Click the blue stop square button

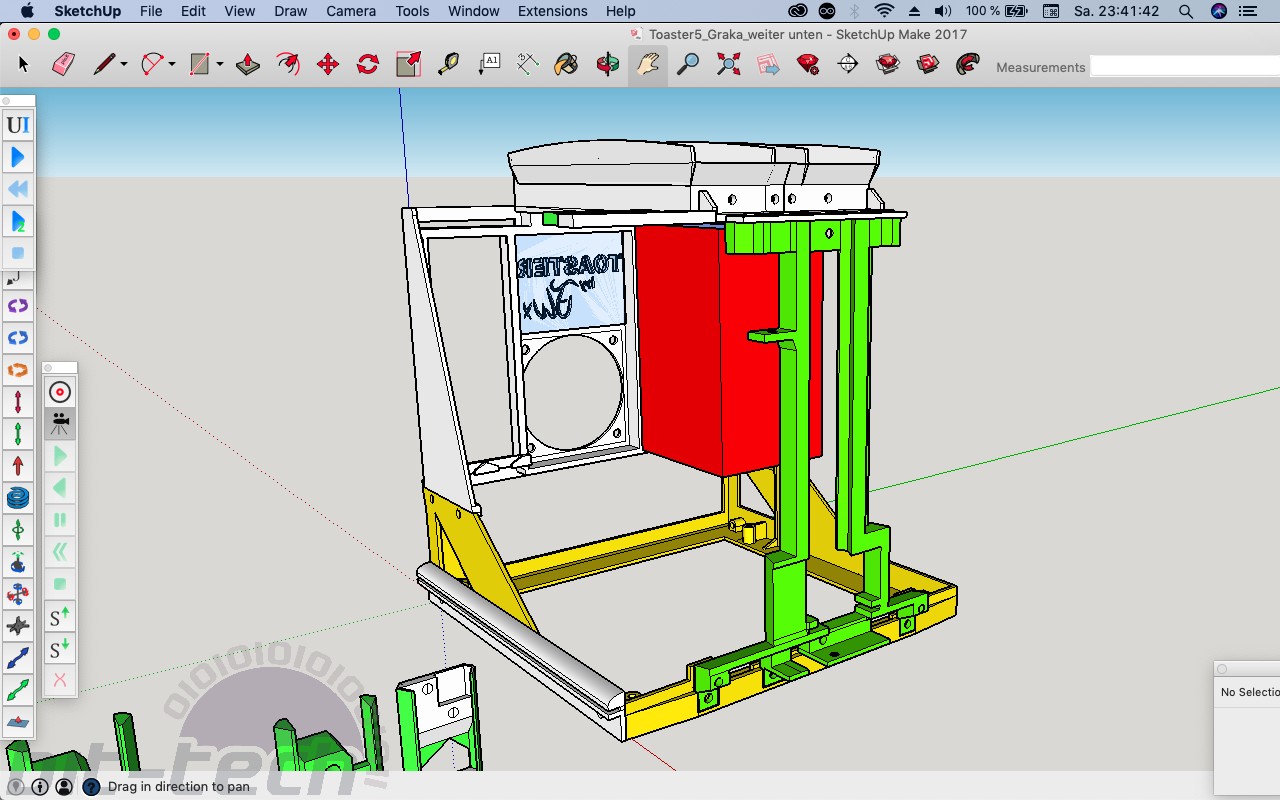18,253
